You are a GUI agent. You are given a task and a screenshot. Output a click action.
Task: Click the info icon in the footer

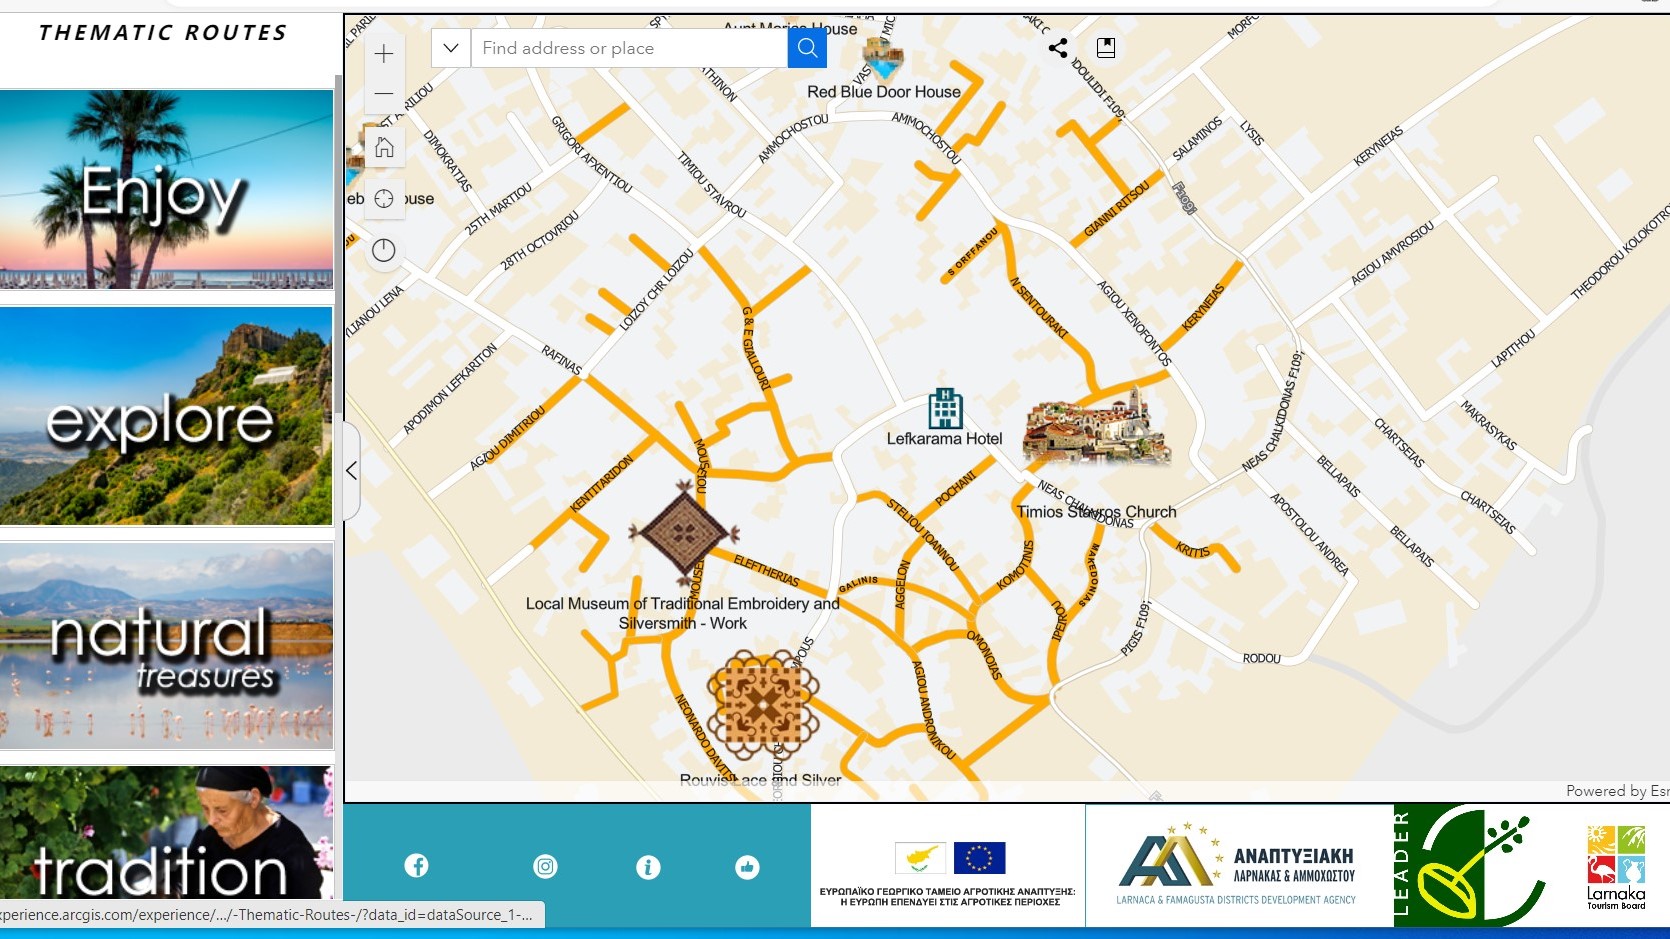[x=649, y=868]
